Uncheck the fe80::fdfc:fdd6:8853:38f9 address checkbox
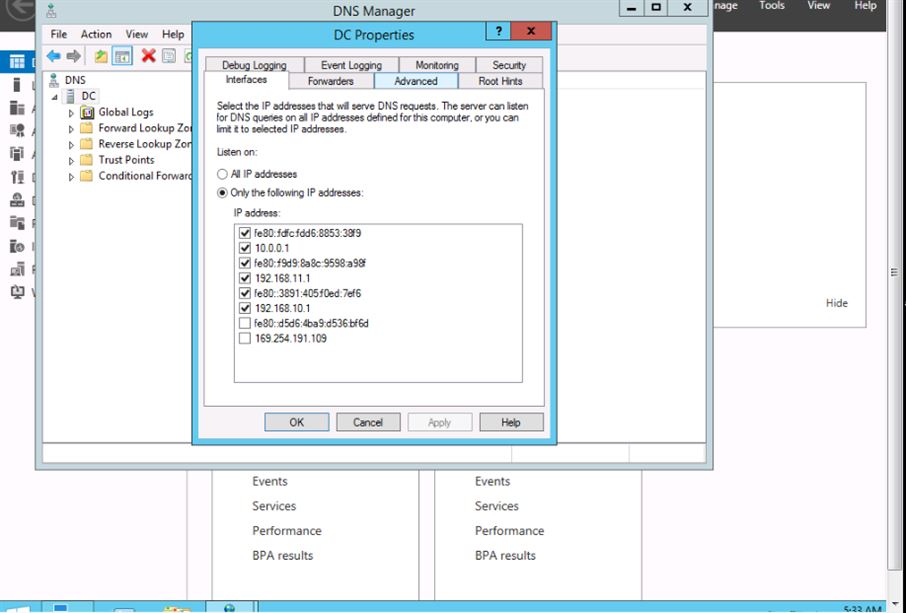 pyautogui.click(x=245, y=233)
